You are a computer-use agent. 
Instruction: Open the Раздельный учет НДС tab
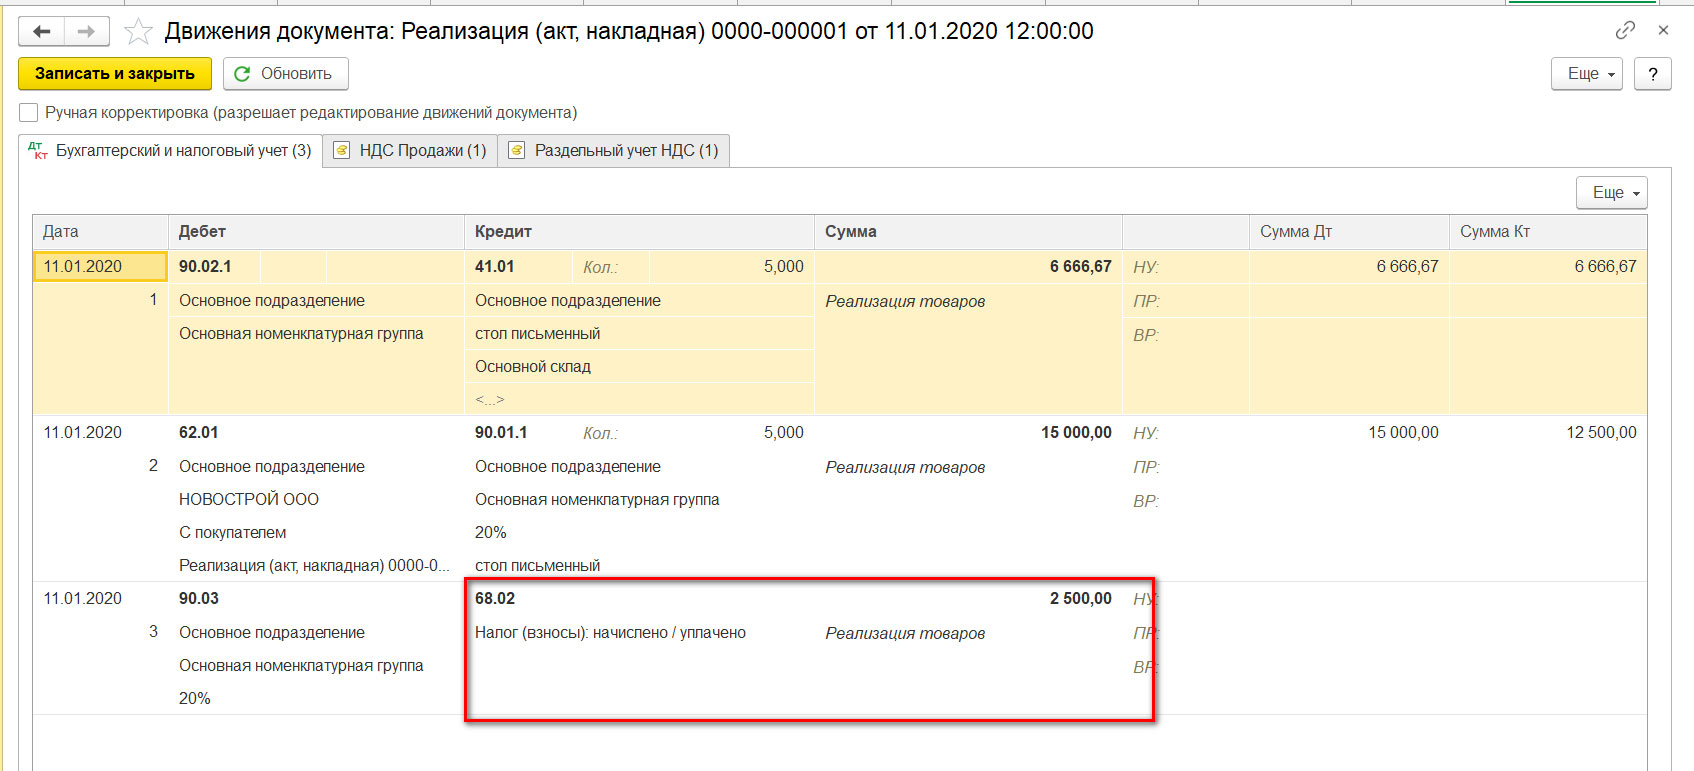(x=614, y=151)
